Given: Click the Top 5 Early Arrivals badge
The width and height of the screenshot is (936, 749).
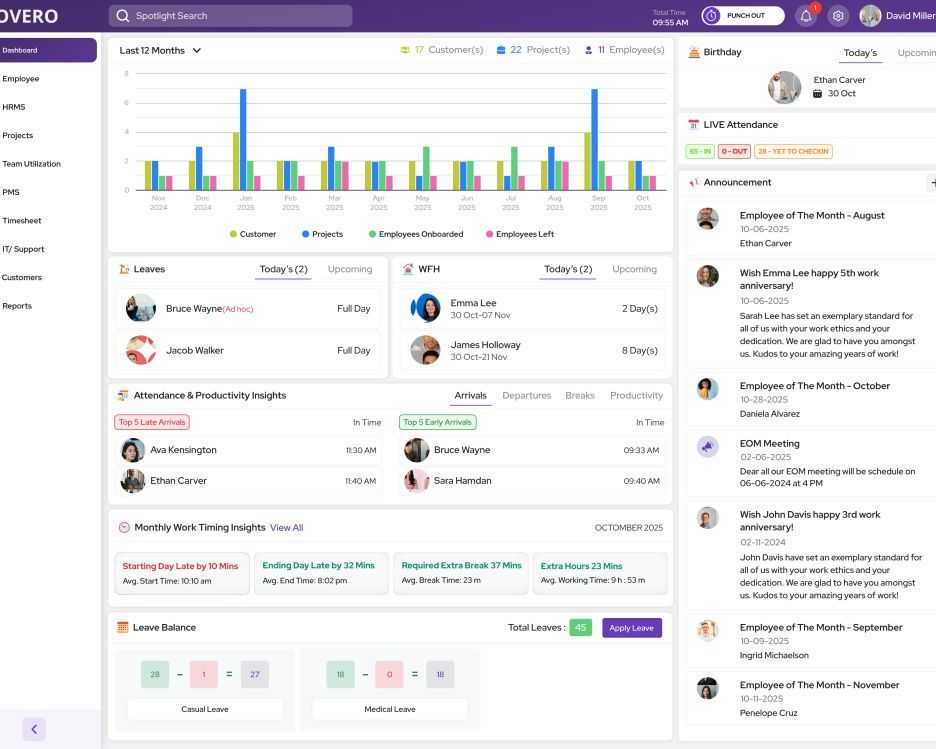Looking at the screenshot, I should point(438,423).
